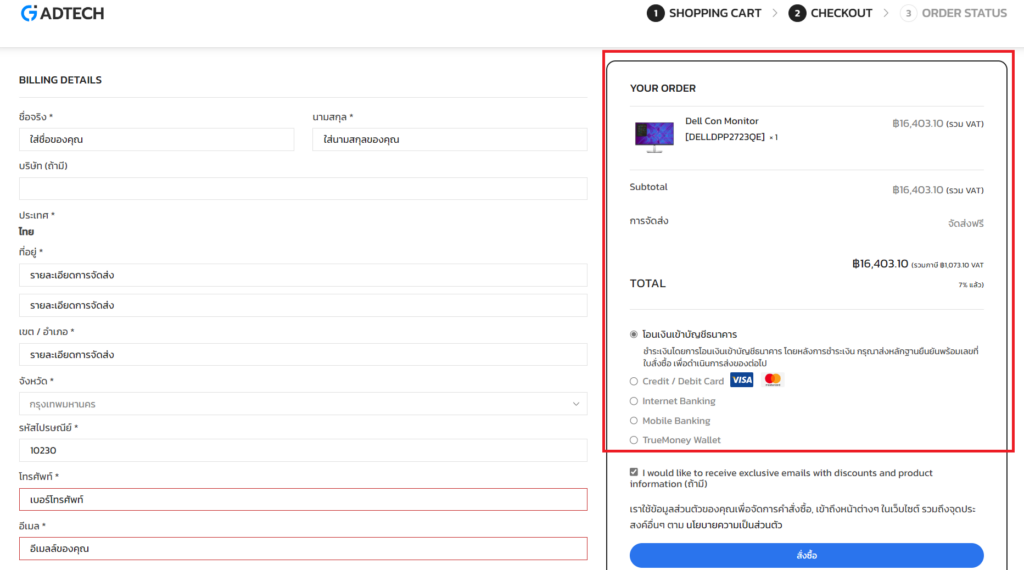
Task: Uncheck the exclusive emails checkbox
Action: click(634, 473)
